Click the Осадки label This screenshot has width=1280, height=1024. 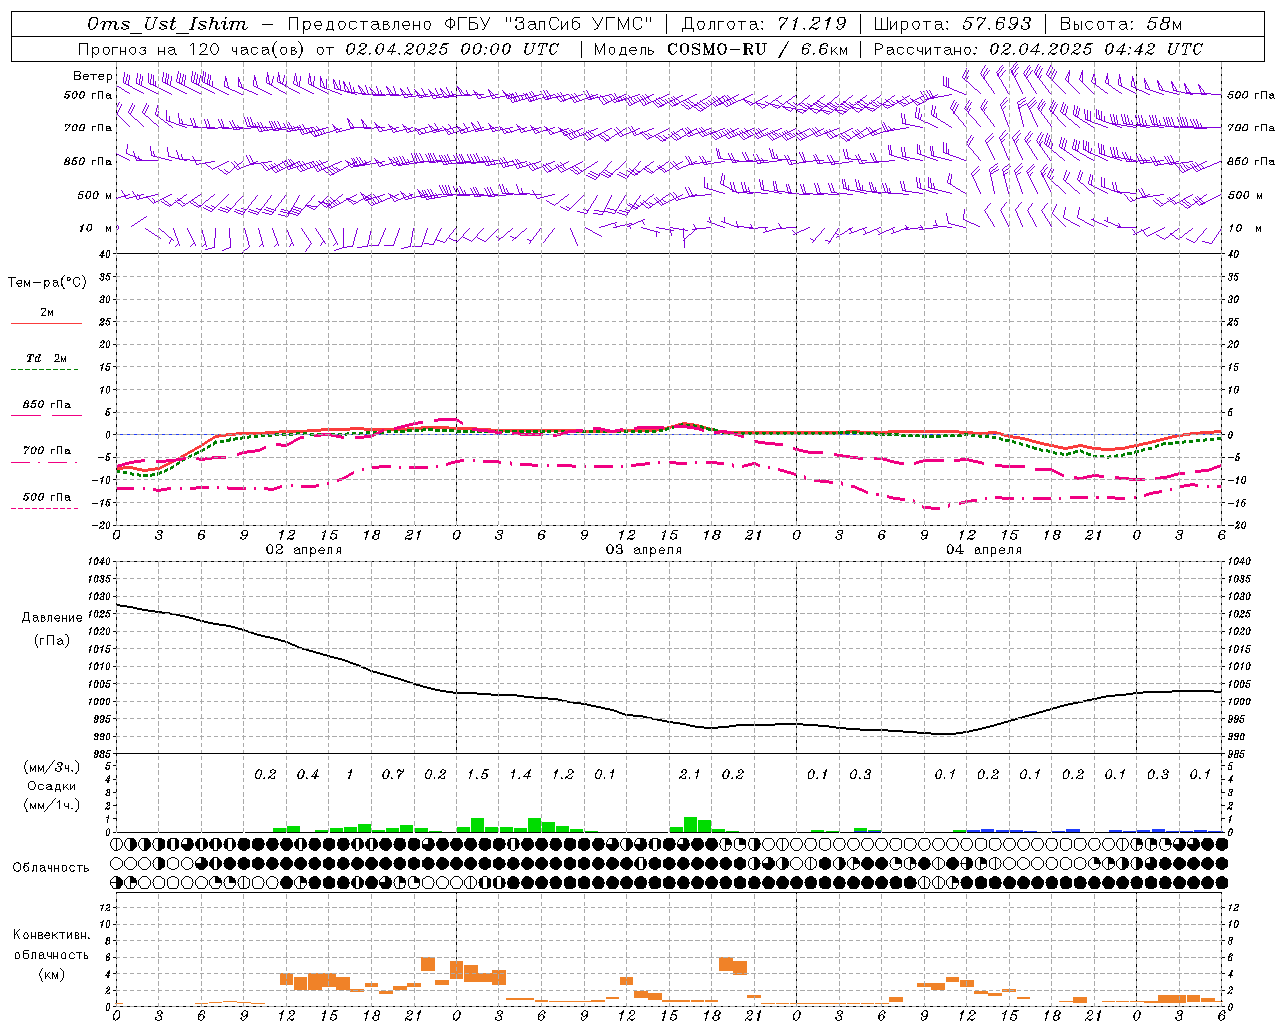coord(51,786)
